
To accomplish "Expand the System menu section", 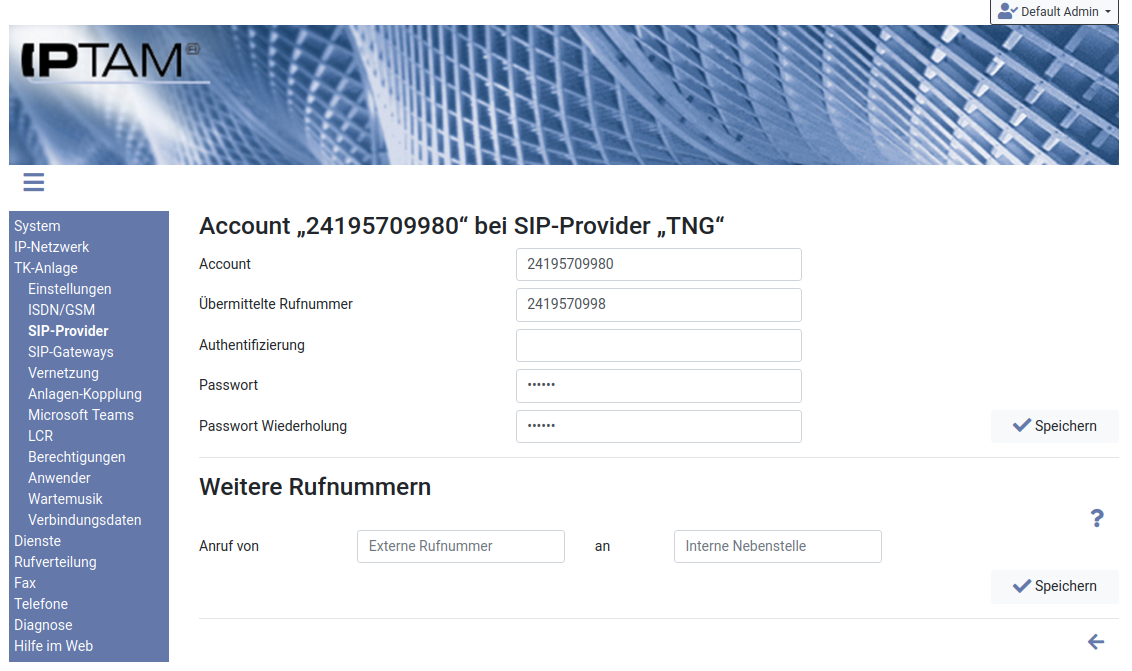I will [x=37, y=226].
